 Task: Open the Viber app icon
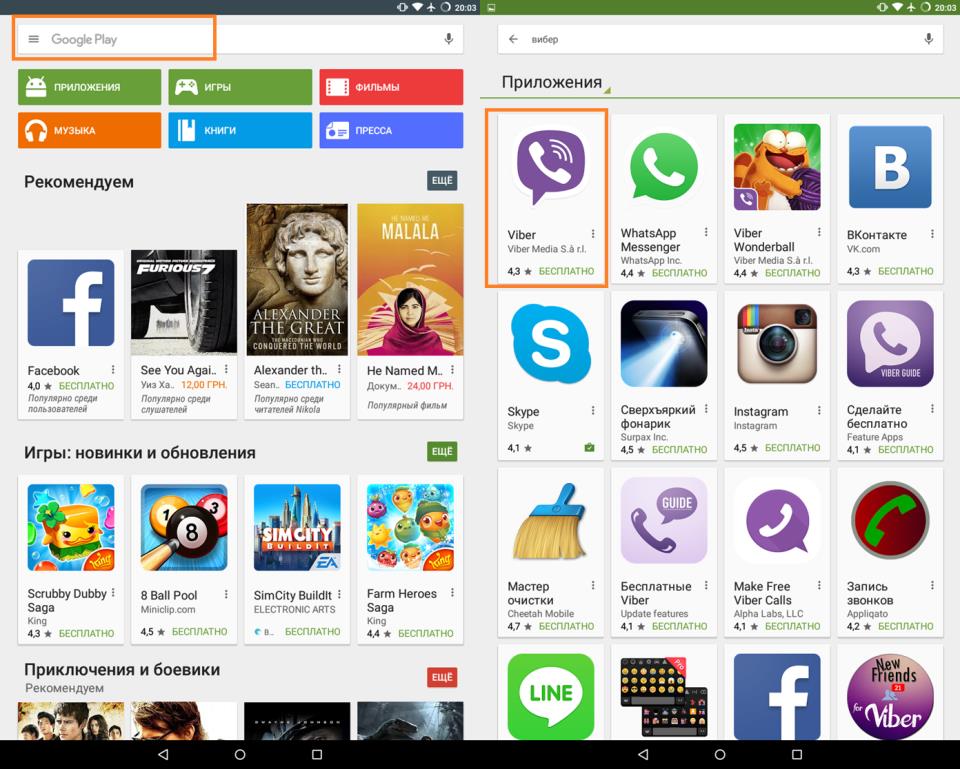550,166
